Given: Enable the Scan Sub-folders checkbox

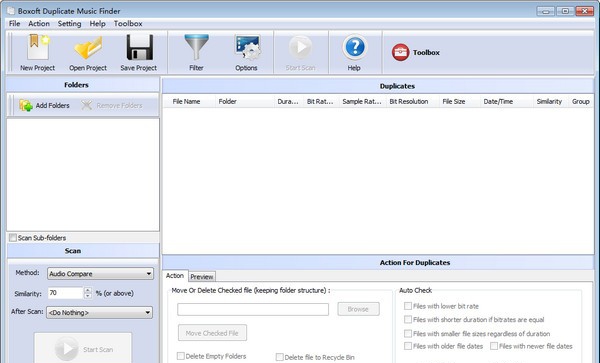Looking at the screenshot, I should pyautogui.click(x=13, y=238).
